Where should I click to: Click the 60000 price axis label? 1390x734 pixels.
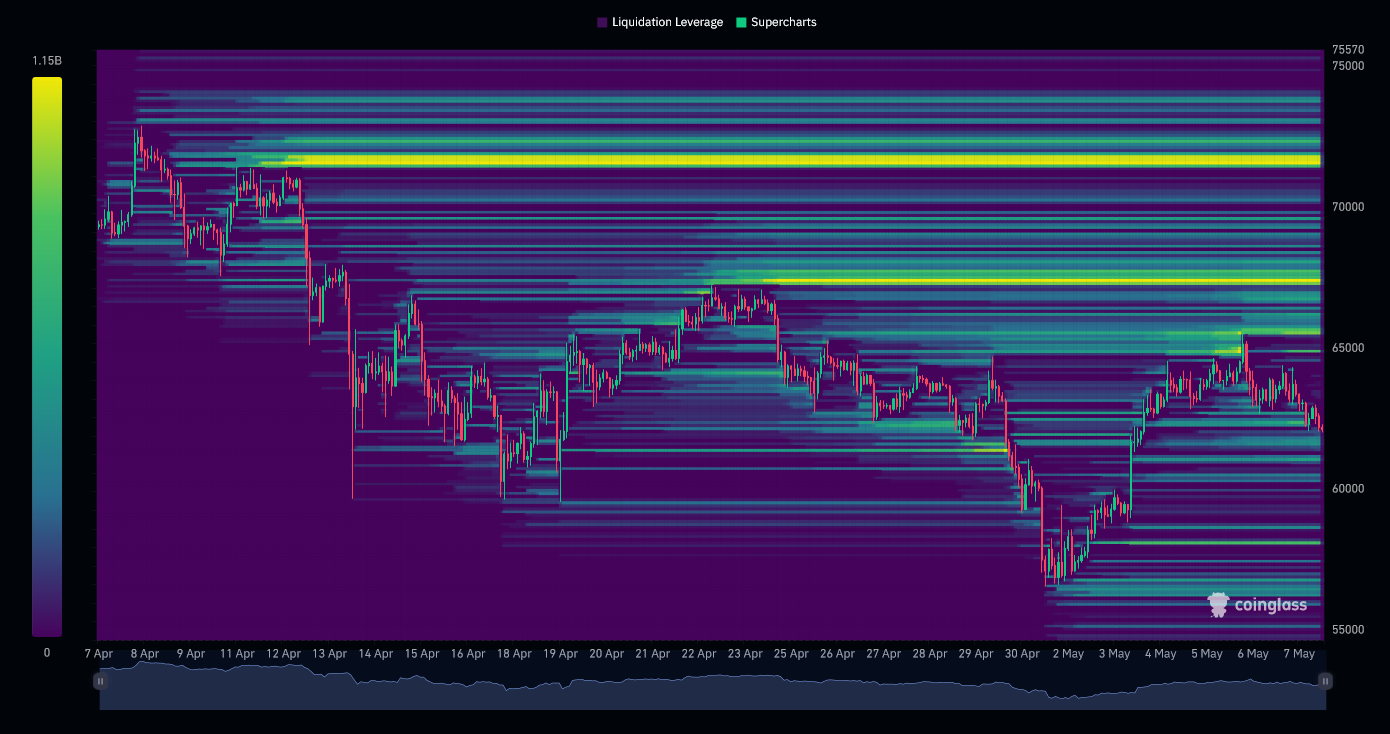coord(1348,489)
